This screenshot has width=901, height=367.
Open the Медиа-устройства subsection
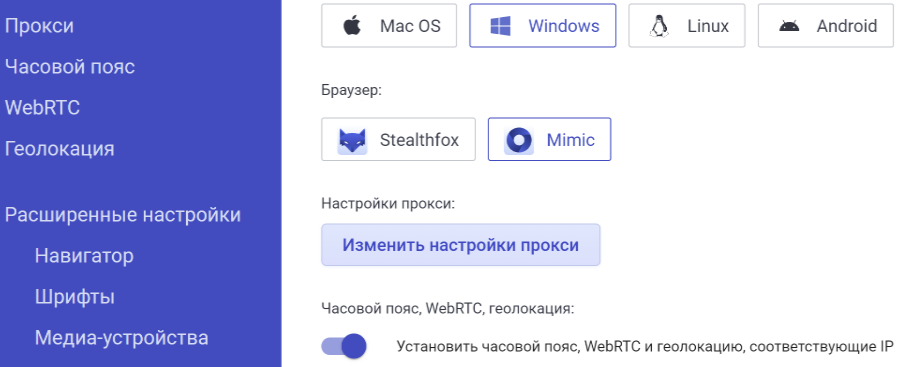(121, 338)
